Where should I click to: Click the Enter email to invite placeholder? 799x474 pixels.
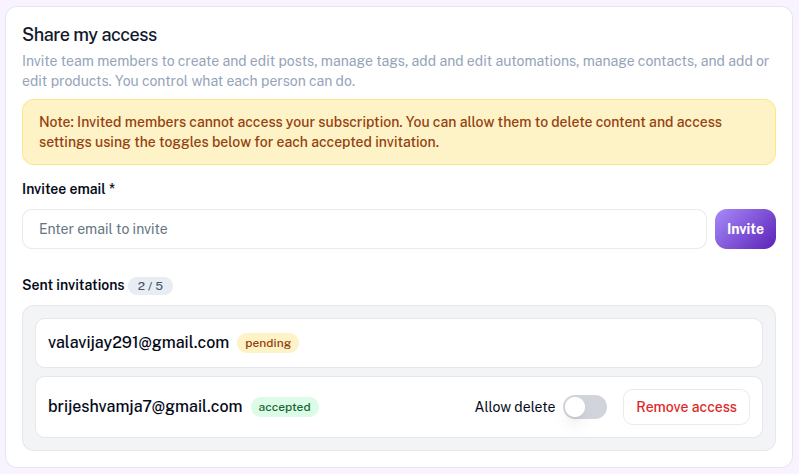click(x=103, y=229)
